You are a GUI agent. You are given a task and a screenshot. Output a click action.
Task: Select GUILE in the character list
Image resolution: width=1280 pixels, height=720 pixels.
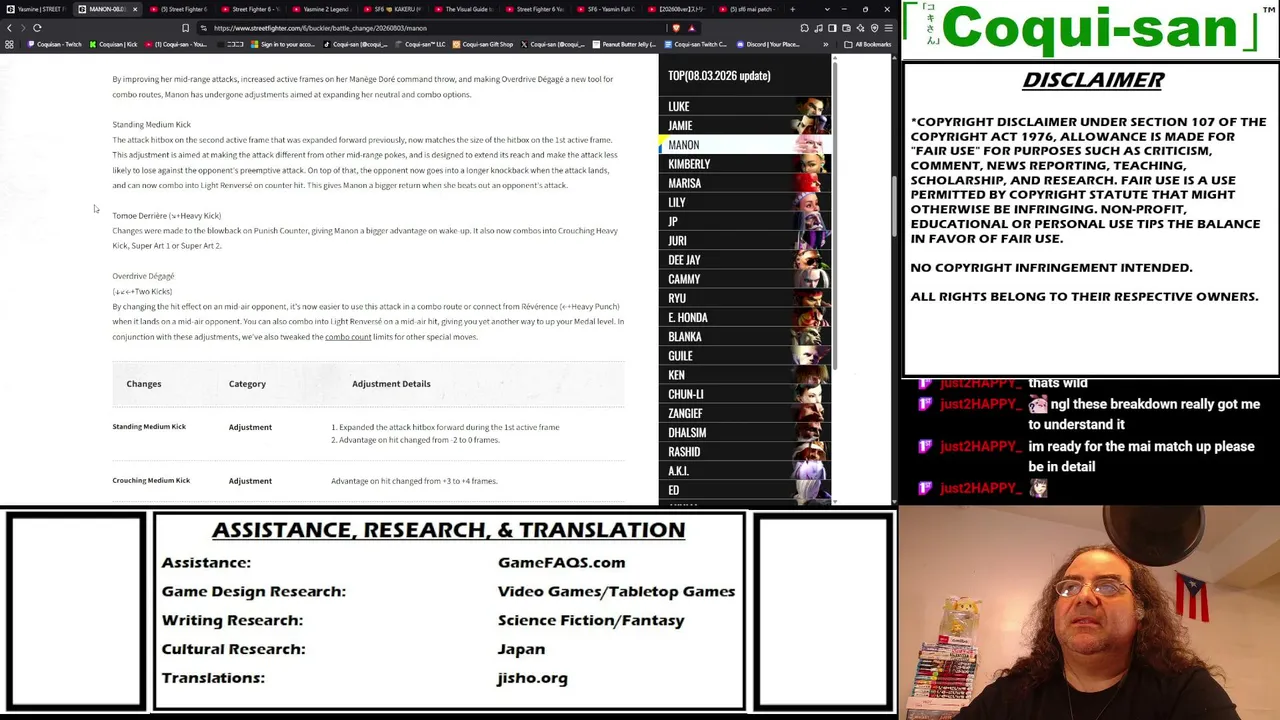pos(745,356)
